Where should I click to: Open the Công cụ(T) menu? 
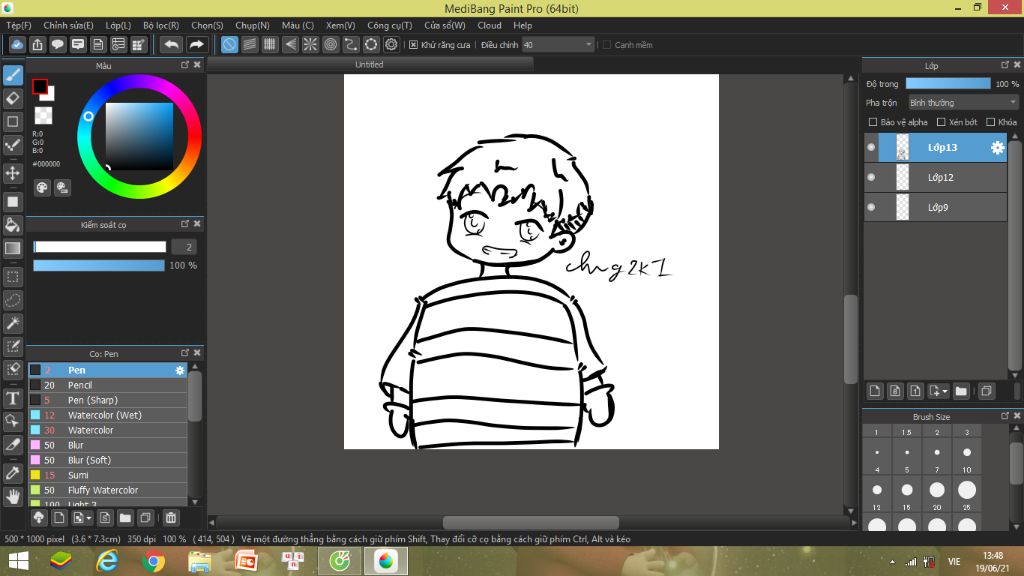(389, 25)
